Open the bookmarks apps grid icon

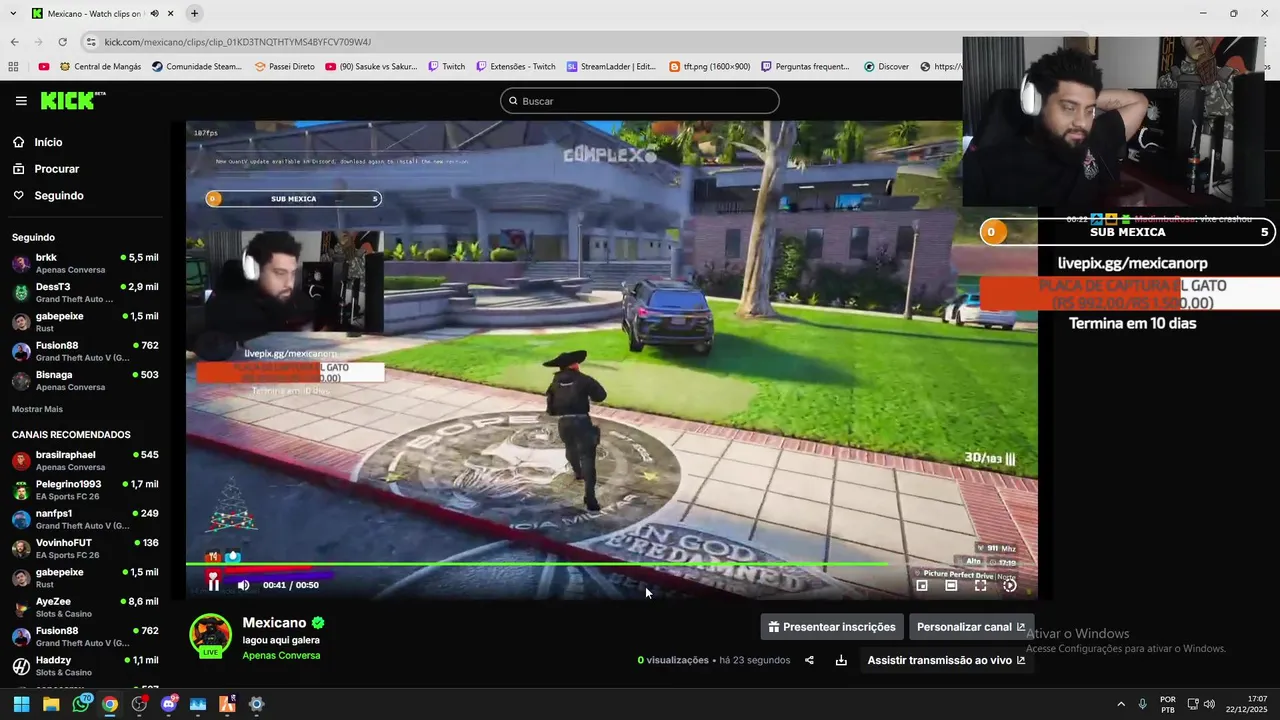point(13,67)
